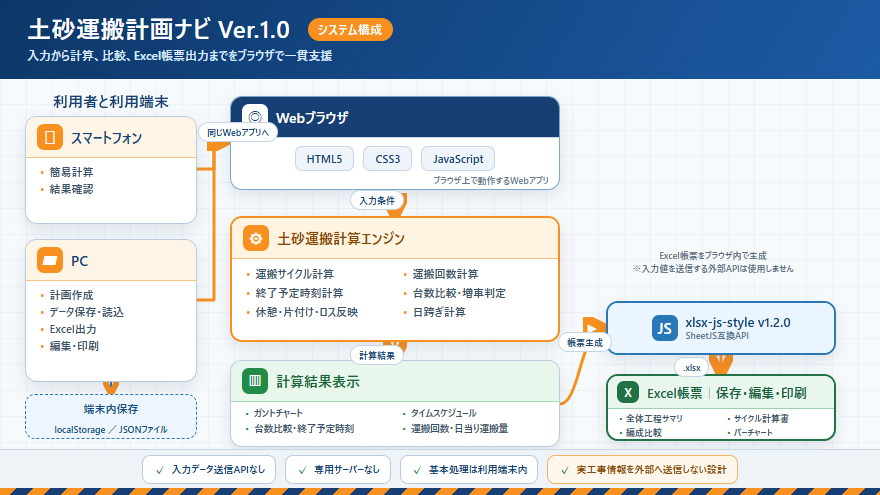This screenshot has width=880, height=495.
Task: Click the 入力データ送信APIなし checkmark
Action: coord(159,470)
